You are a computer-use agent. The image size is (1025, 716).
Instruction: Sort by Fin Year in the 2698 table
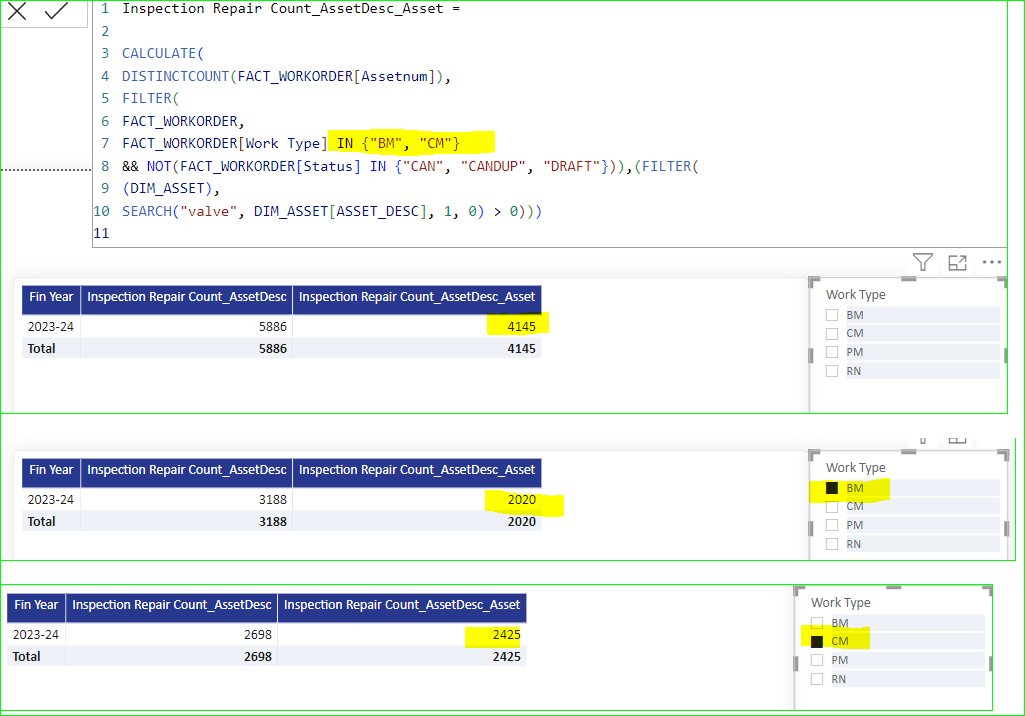(x=36, y=605)
